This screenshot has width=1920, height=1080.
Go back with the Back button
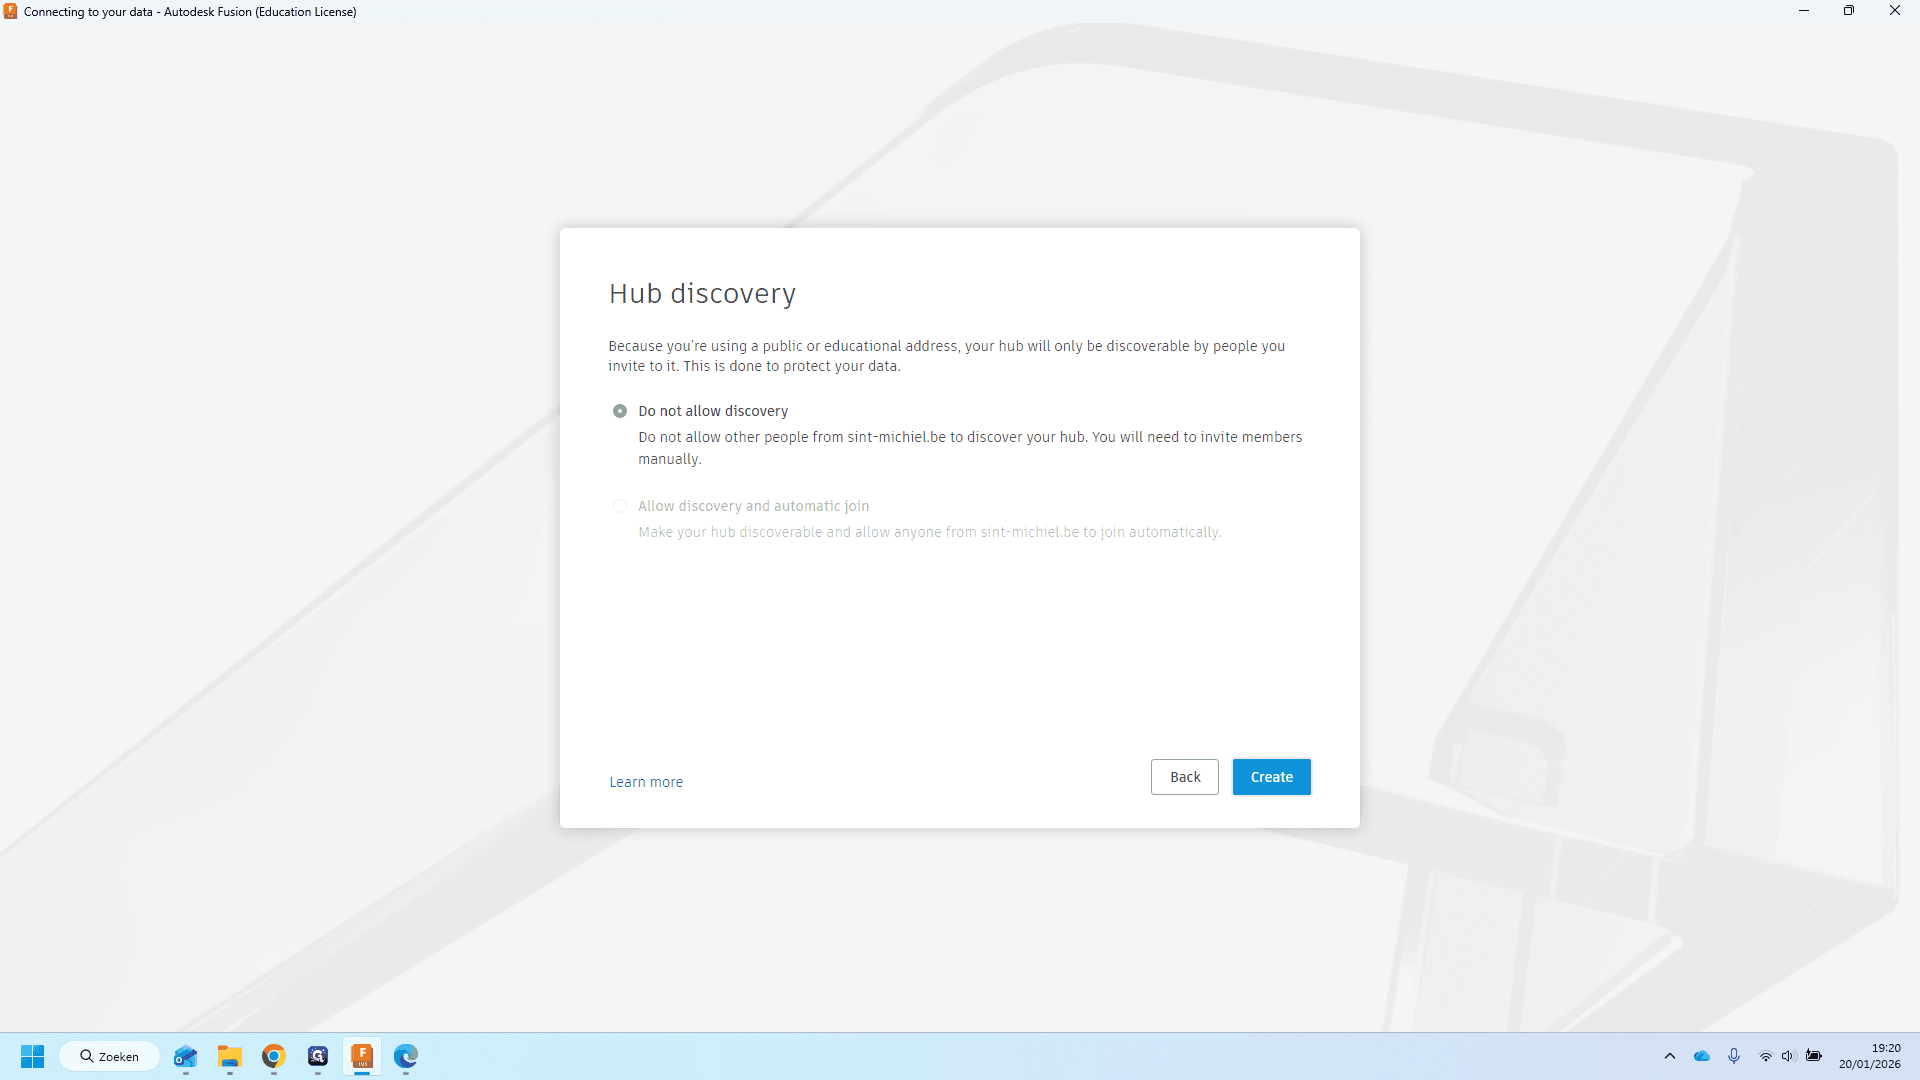tap(1185, 777)
